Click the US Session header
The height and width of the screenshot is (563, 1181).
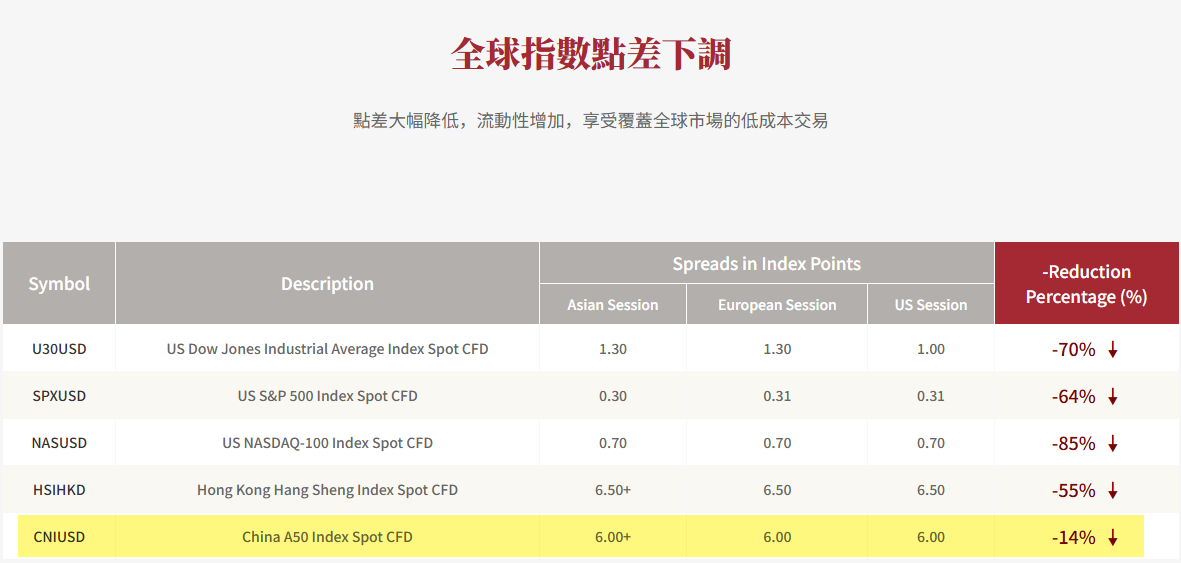point(930,304)
